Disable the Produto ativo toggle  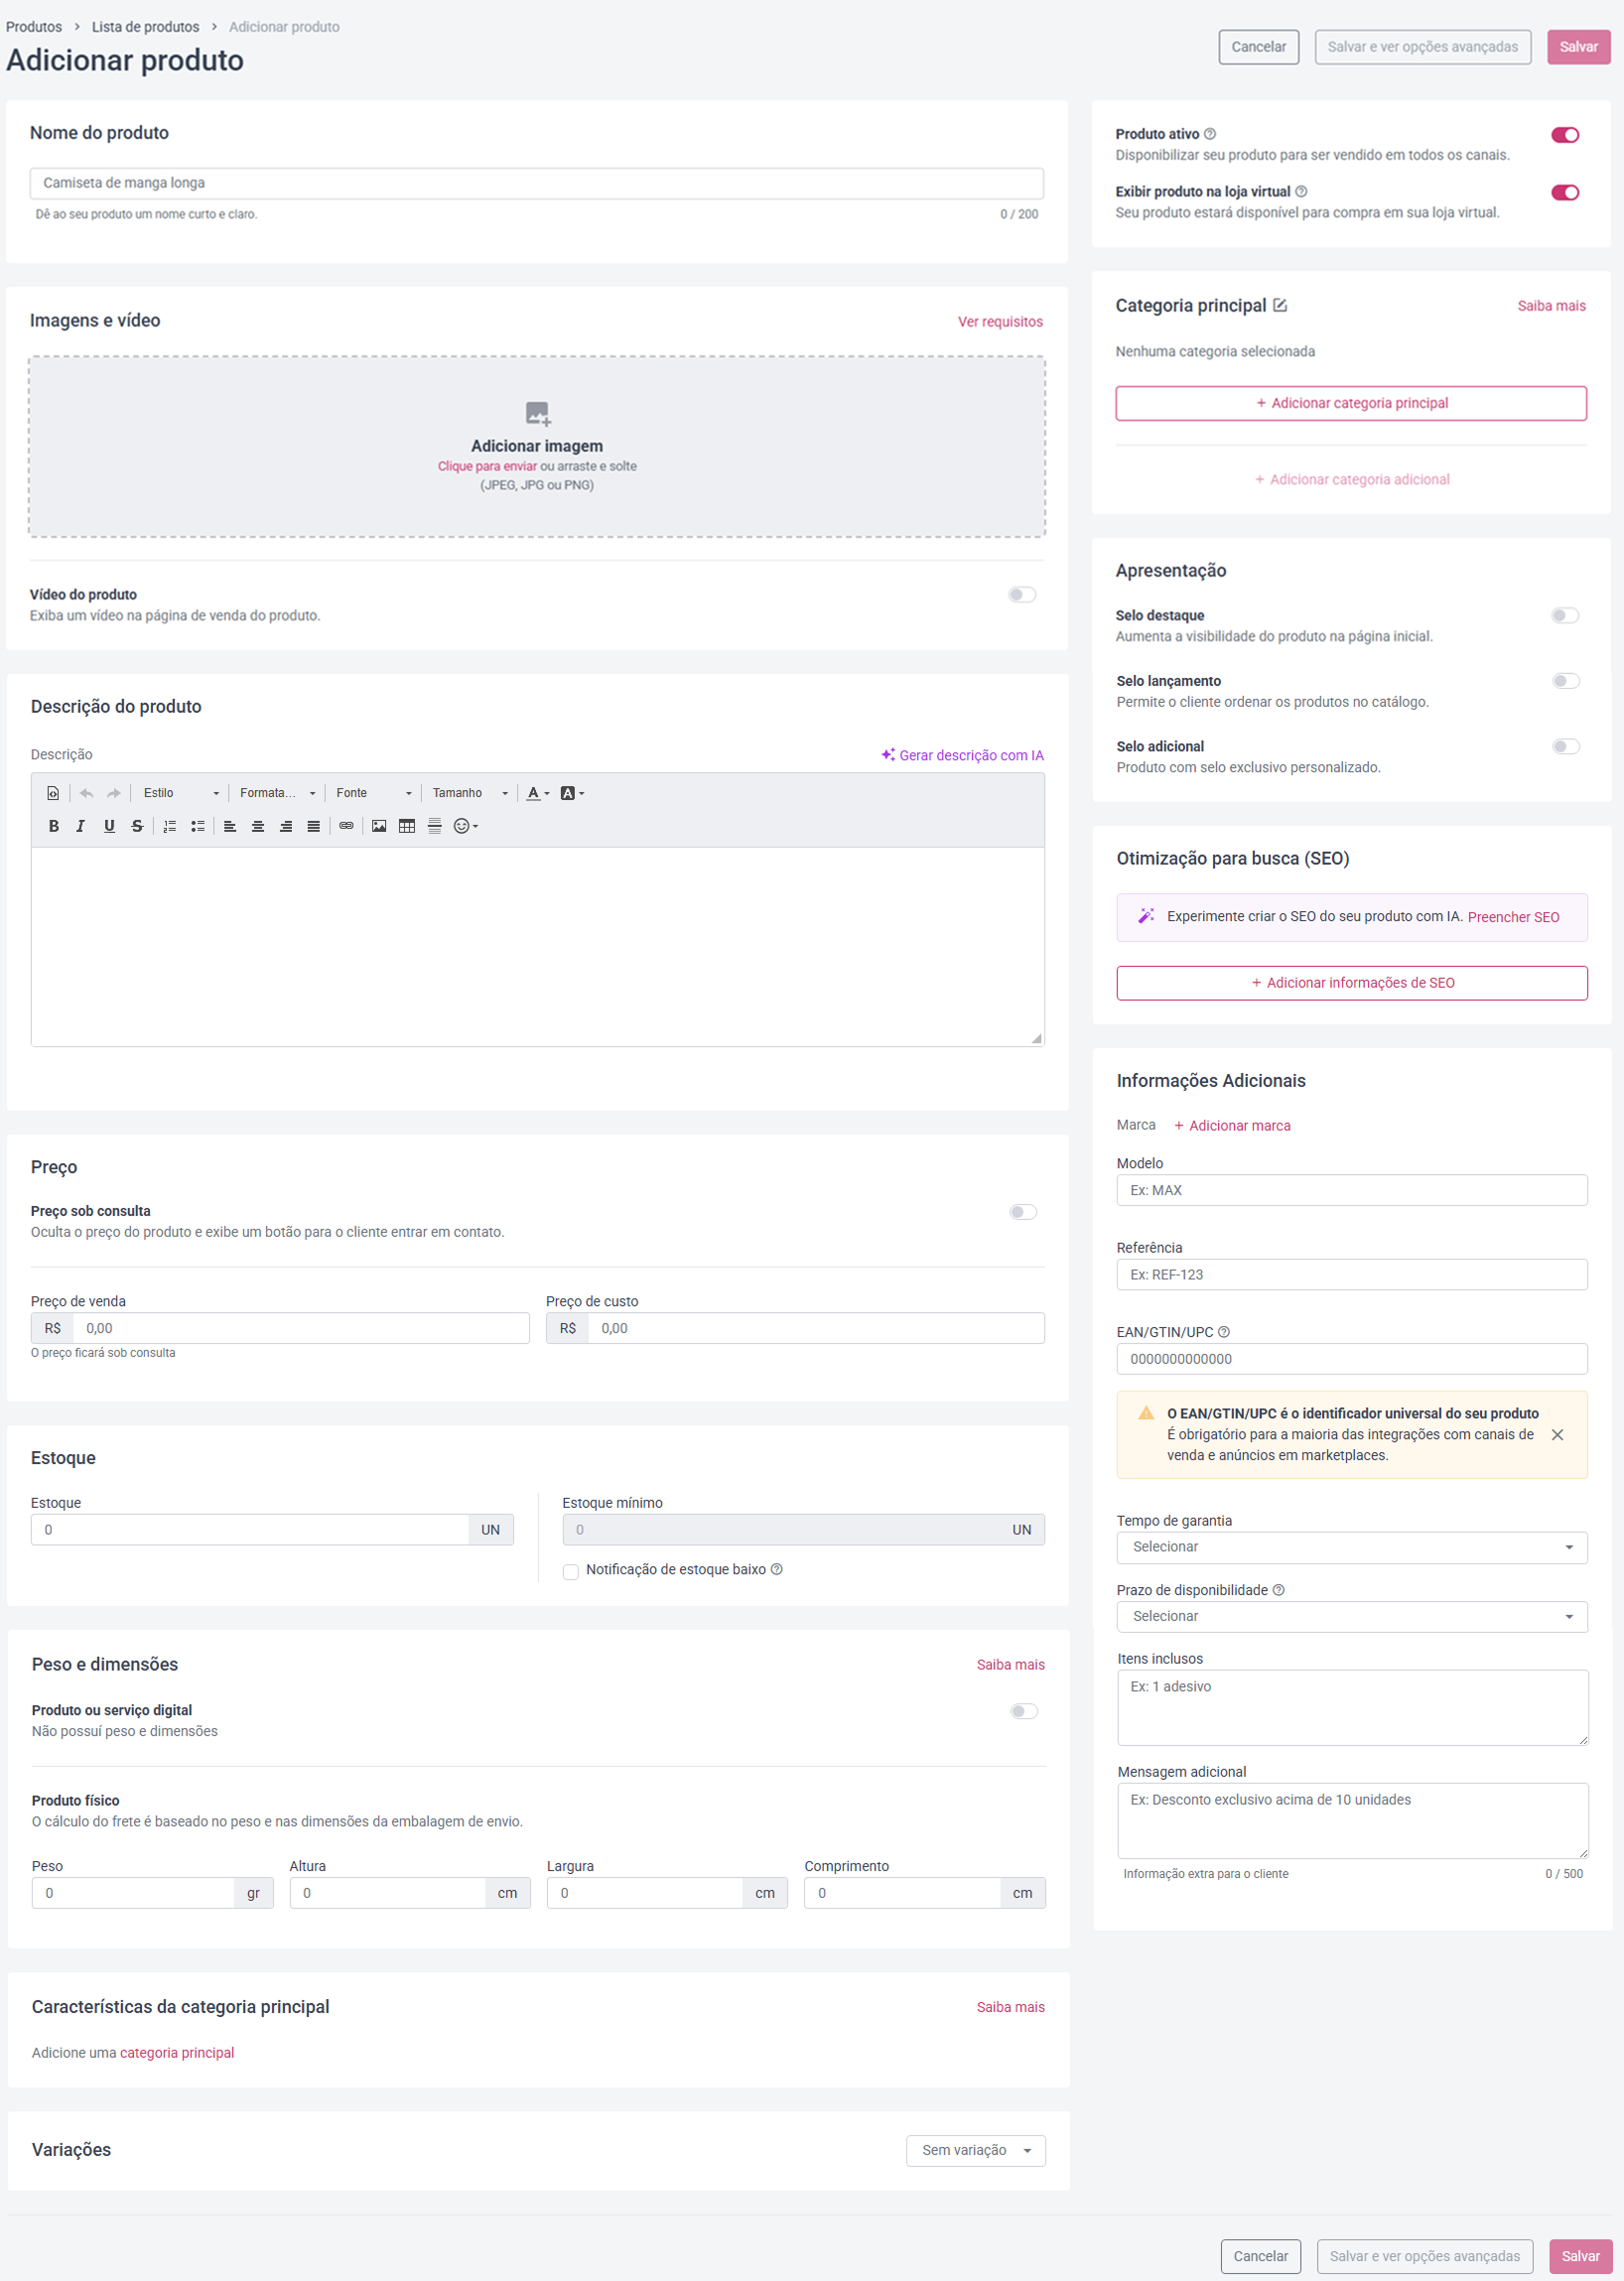click(x=1565, y=135)
